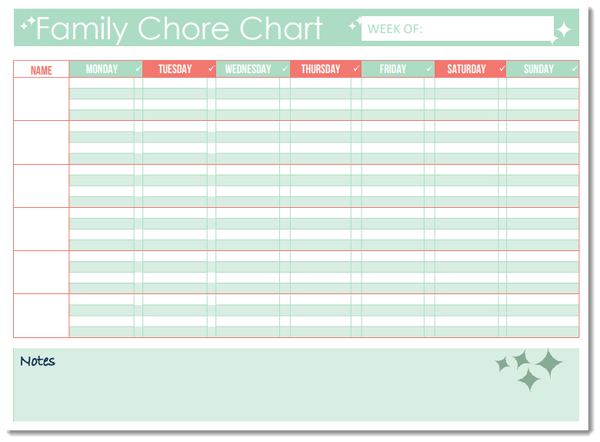Image resolution: width=600 pixels, height=442 pixels.
Task: Check the first Monday checkbox cell
Action: coord(138,83)
